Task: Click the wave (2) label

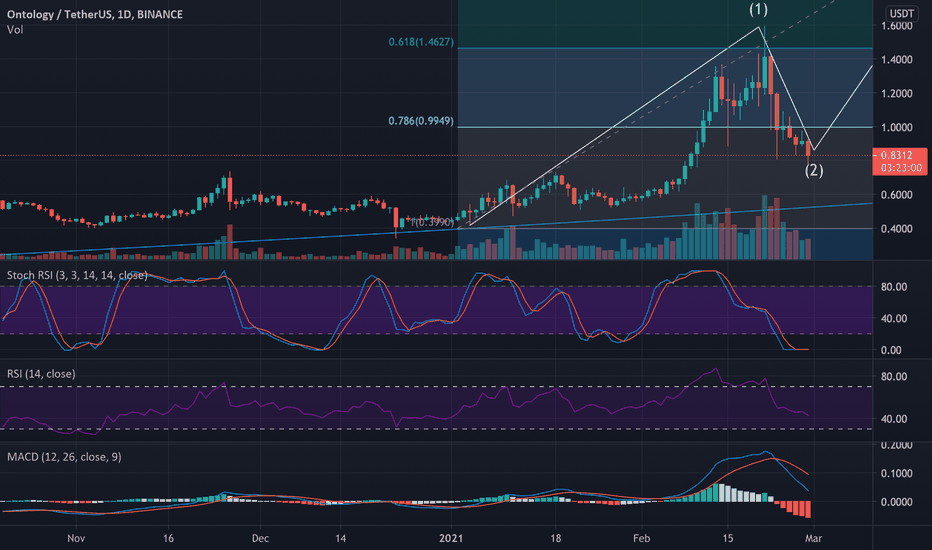Action: [x=814, y=171]
